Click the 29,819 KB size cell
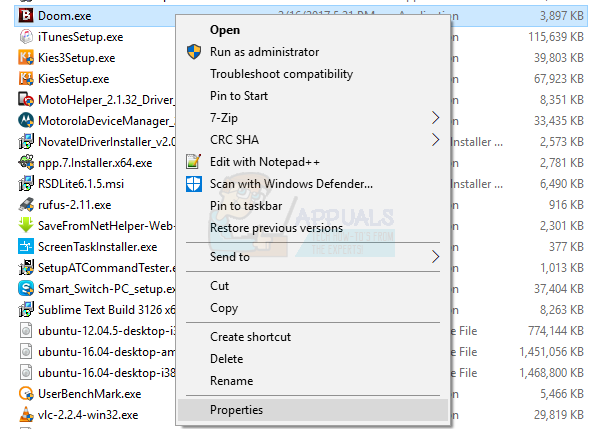The image size is (602, 429). 559,414
